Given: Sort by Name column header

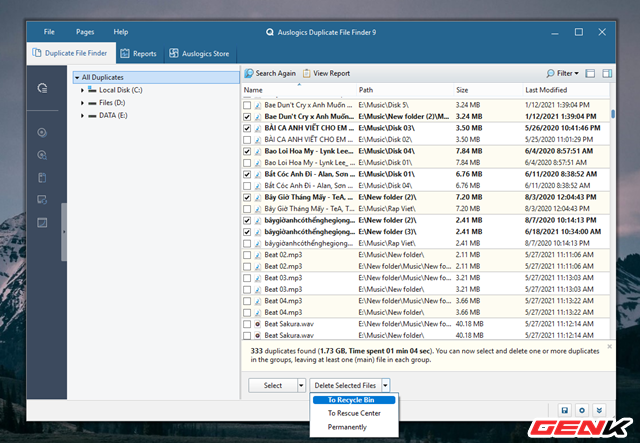Looking at the screenshot, I should tap(298, 90).
